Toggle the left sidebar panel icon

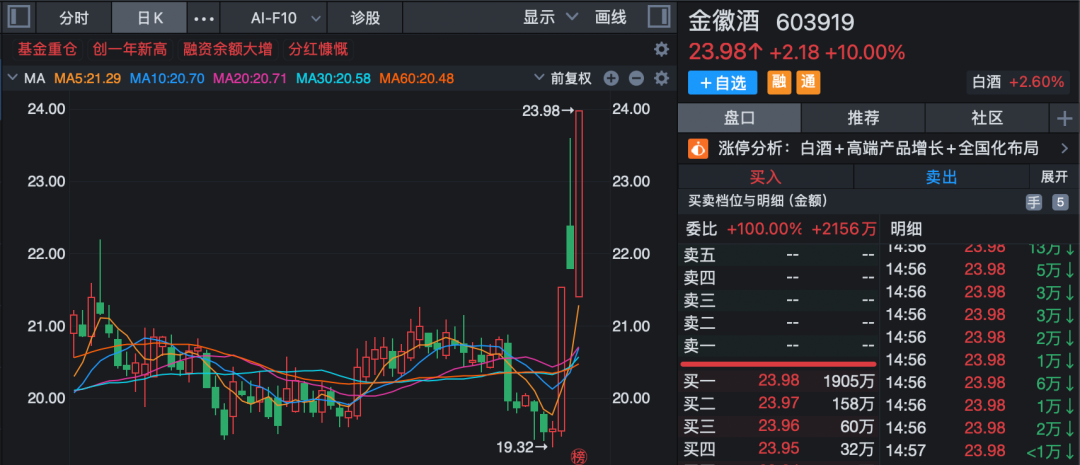tap(20, 17)
